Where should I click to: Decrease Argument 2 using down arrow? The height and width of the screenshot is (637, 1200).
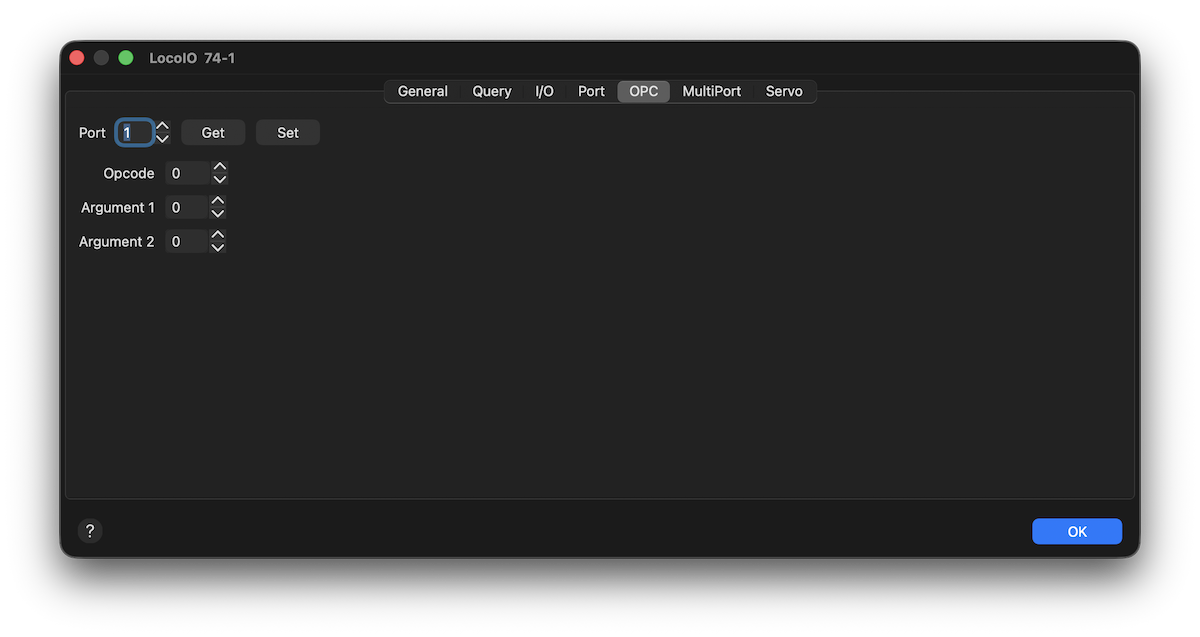coord(218,248)
